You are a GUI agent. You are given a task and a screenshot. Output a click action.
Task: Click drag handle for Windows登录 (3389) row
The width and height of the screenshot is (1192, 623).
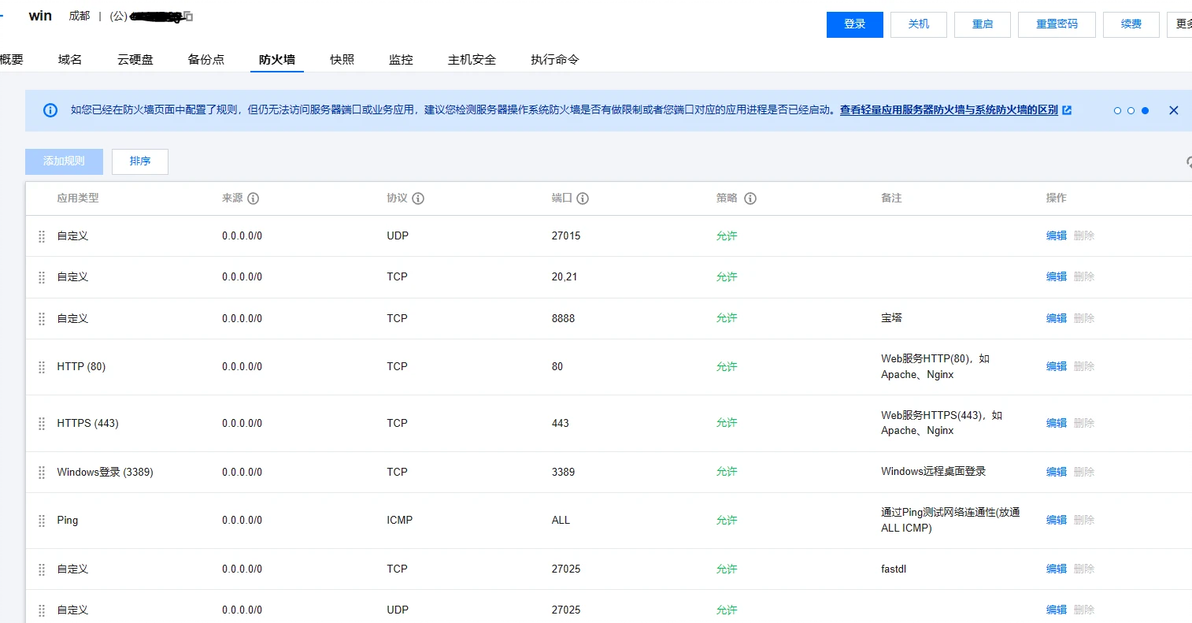tap(42, 473)
